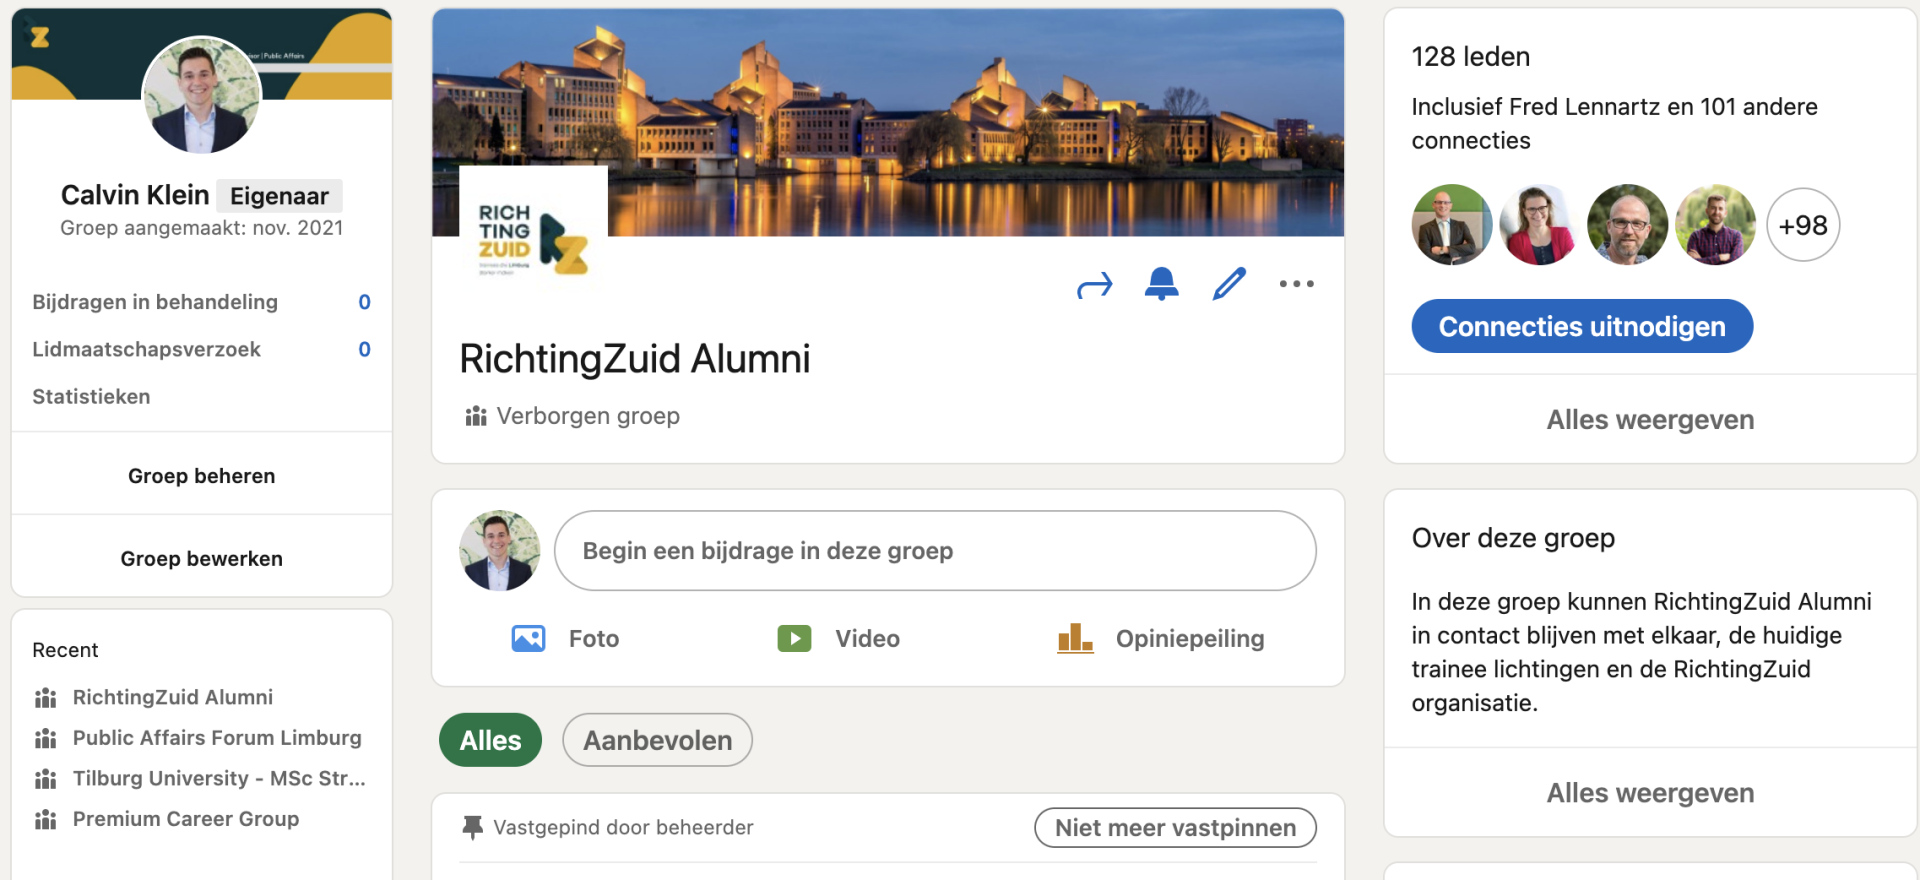The height and width of the screenshot is (880, 1920).
Task: Begin a post in the group field
Action: (935, 551)
